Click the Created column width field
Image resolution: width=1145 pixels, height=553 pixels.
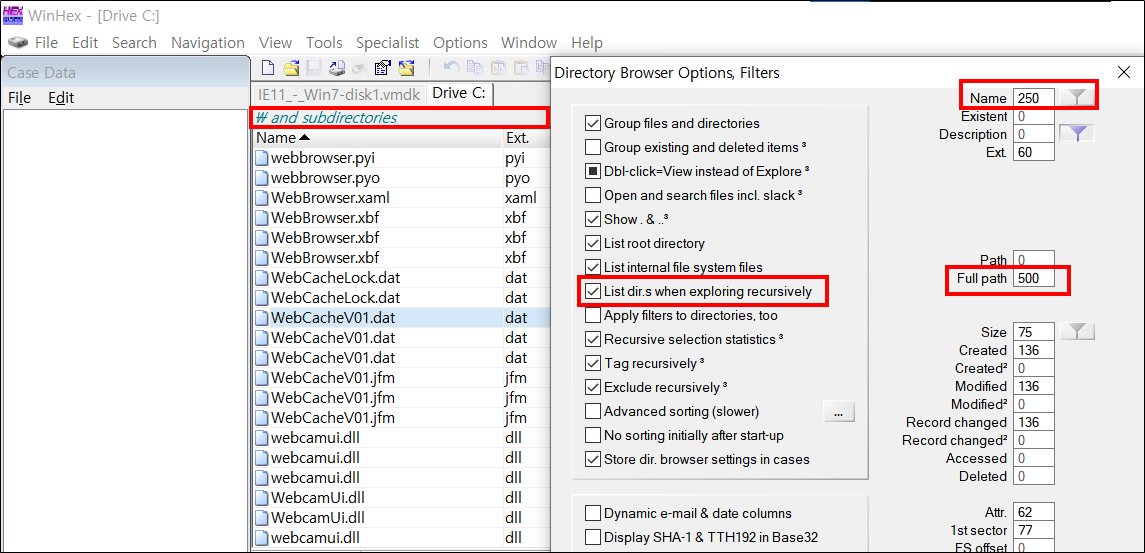[x=1034, y=351]
